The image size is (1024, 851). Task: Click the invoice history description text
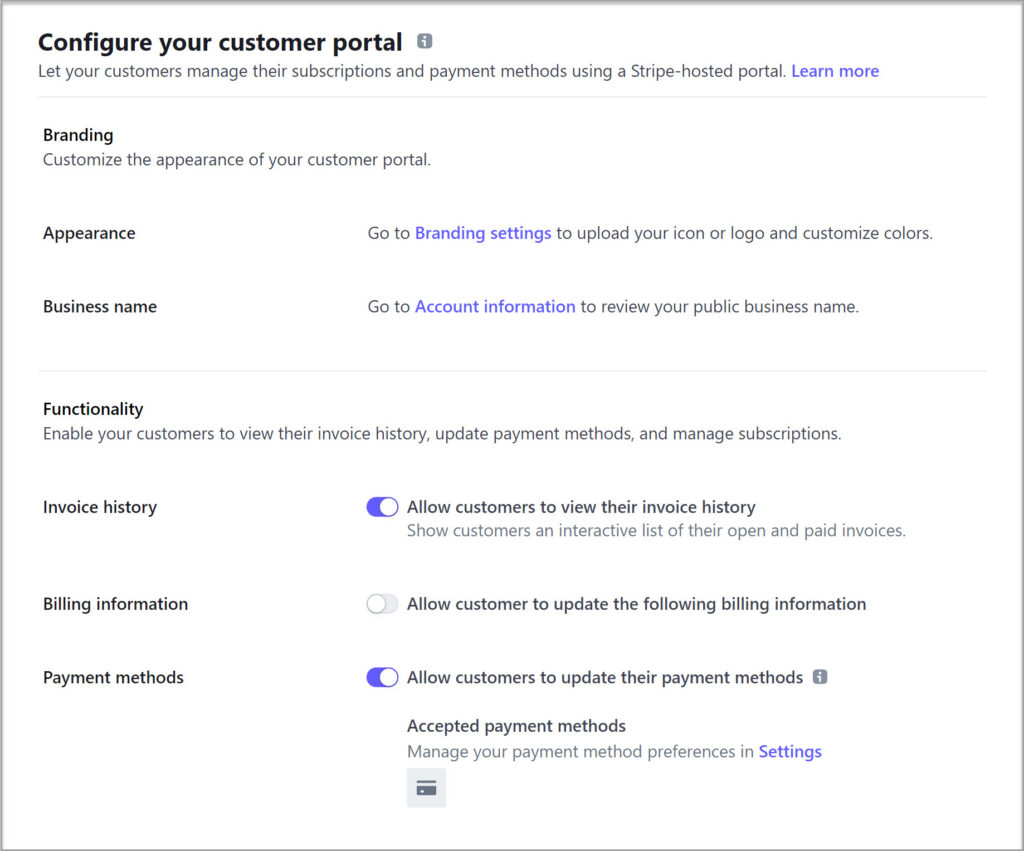[656, 530]
